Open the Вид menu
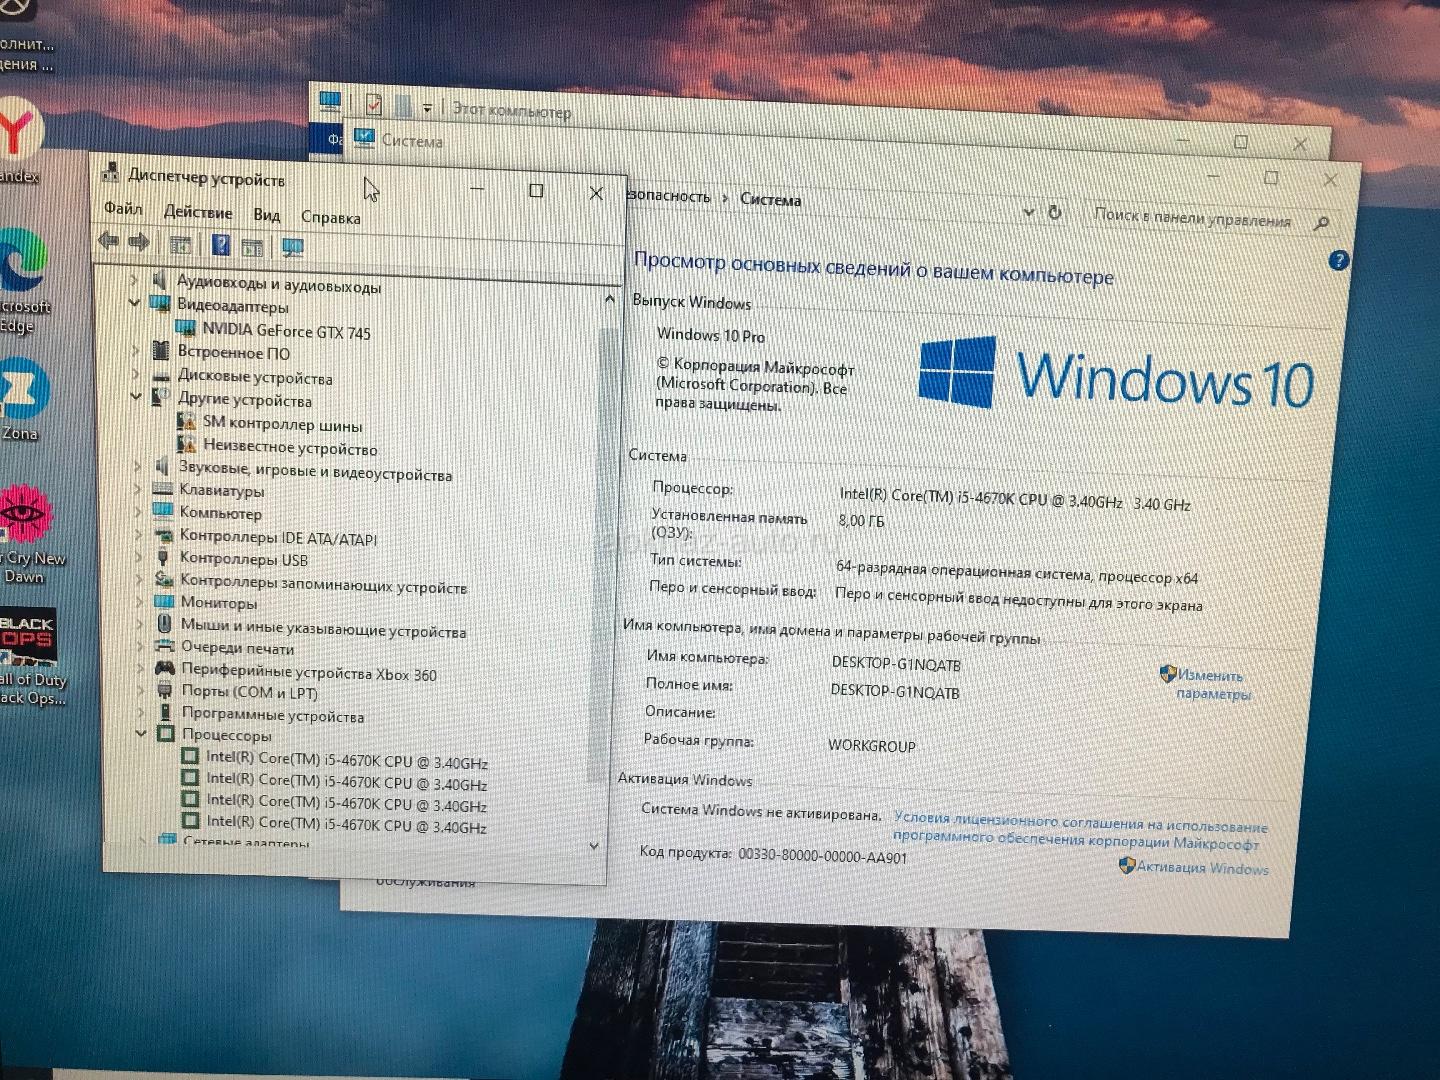Screen dimensions: 1440x1080 [266, 215]
